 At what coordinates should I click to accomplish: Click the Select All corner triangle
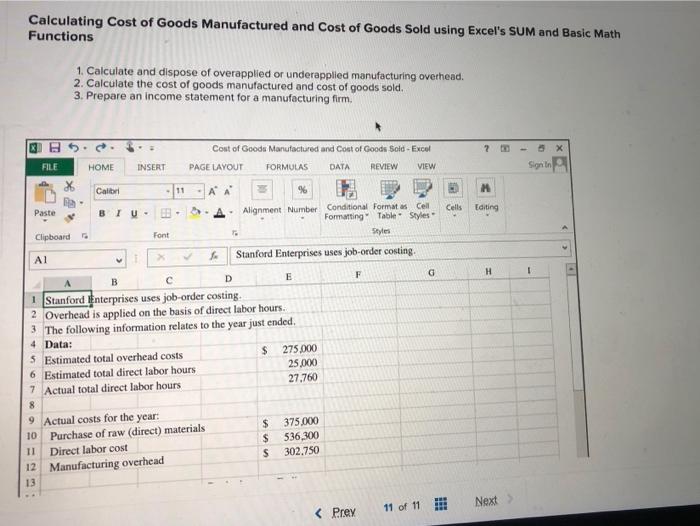(x=36, y=284)
